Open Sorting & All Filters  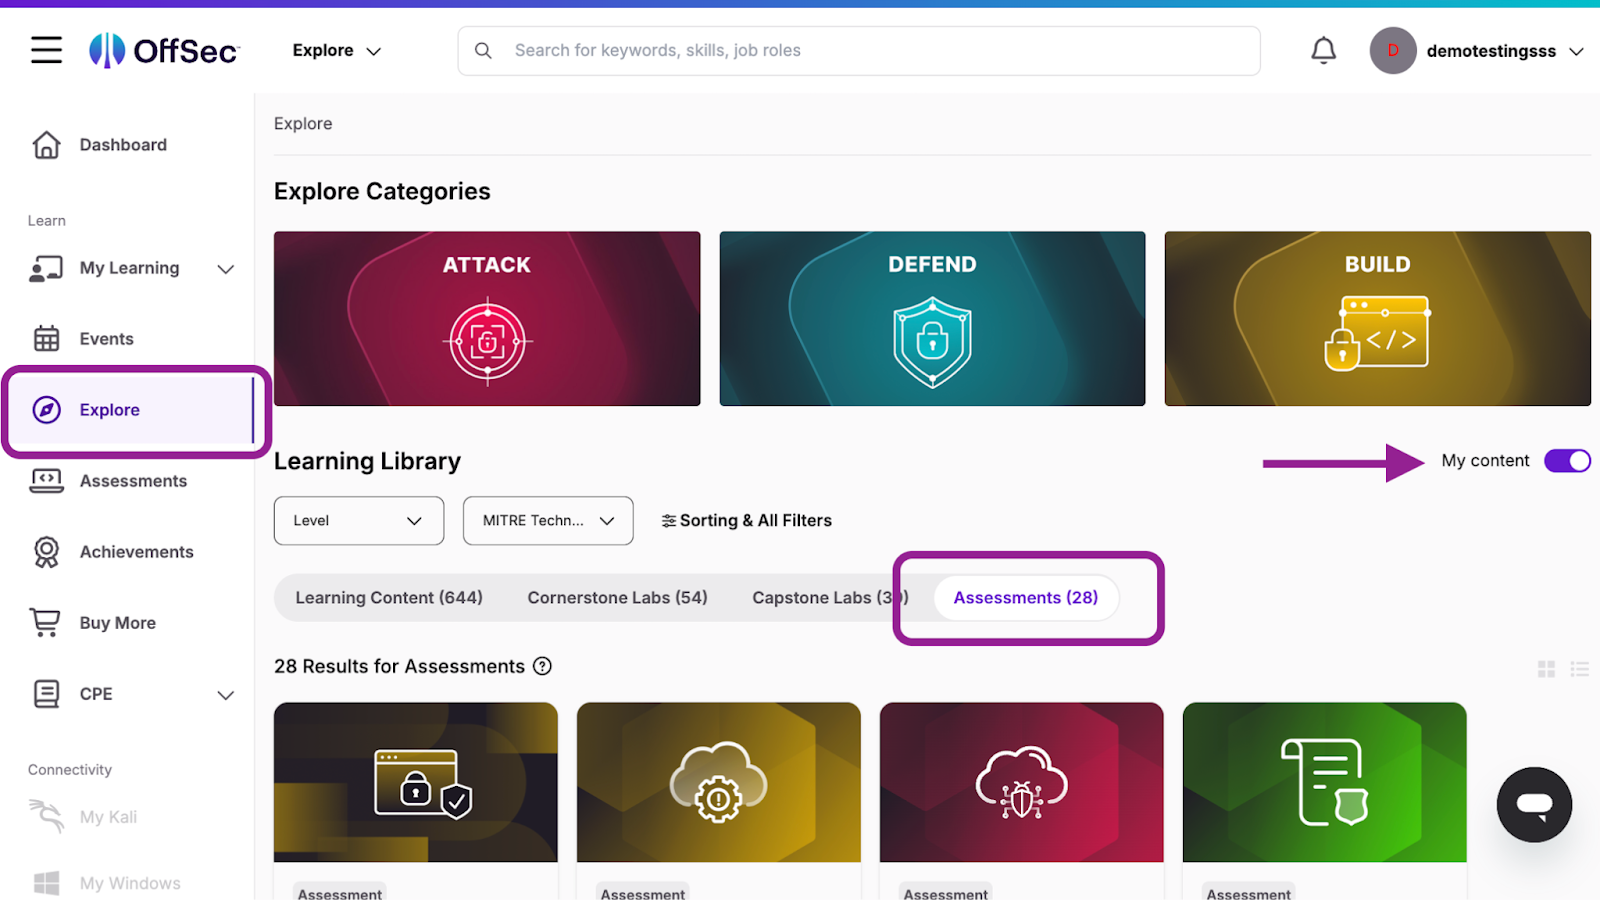click(746, 521)
